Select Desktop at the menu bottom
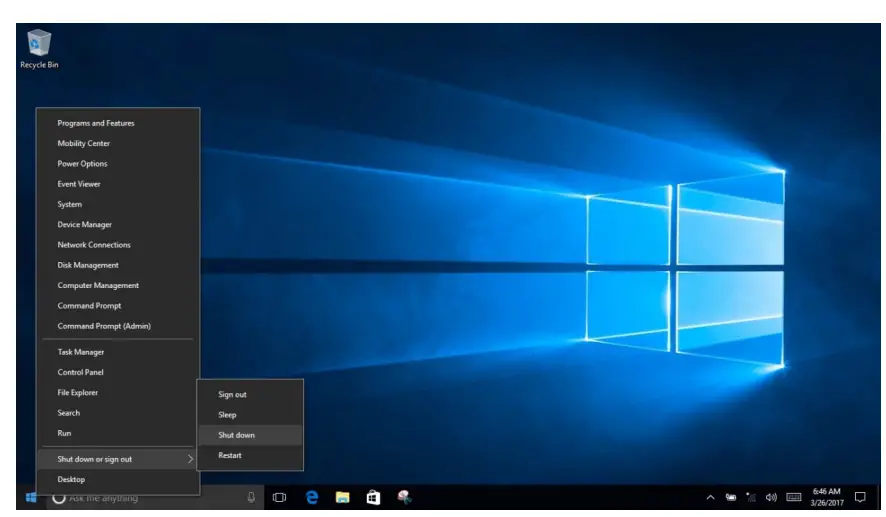The height and width of the screenshot is (517, 886). click(118, 480)
